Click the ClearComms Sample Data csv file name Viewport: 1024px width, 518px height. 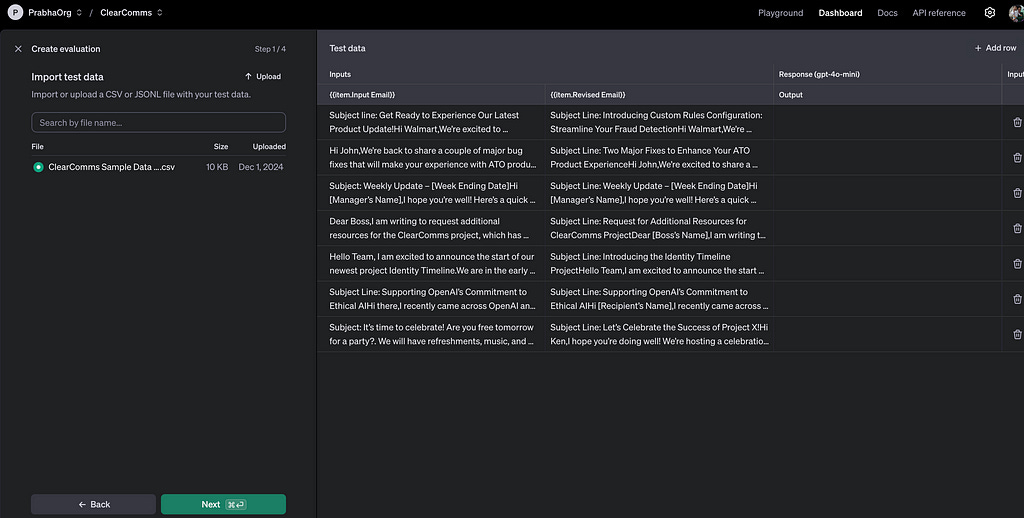pyautogui.click(x=112, y=167)
